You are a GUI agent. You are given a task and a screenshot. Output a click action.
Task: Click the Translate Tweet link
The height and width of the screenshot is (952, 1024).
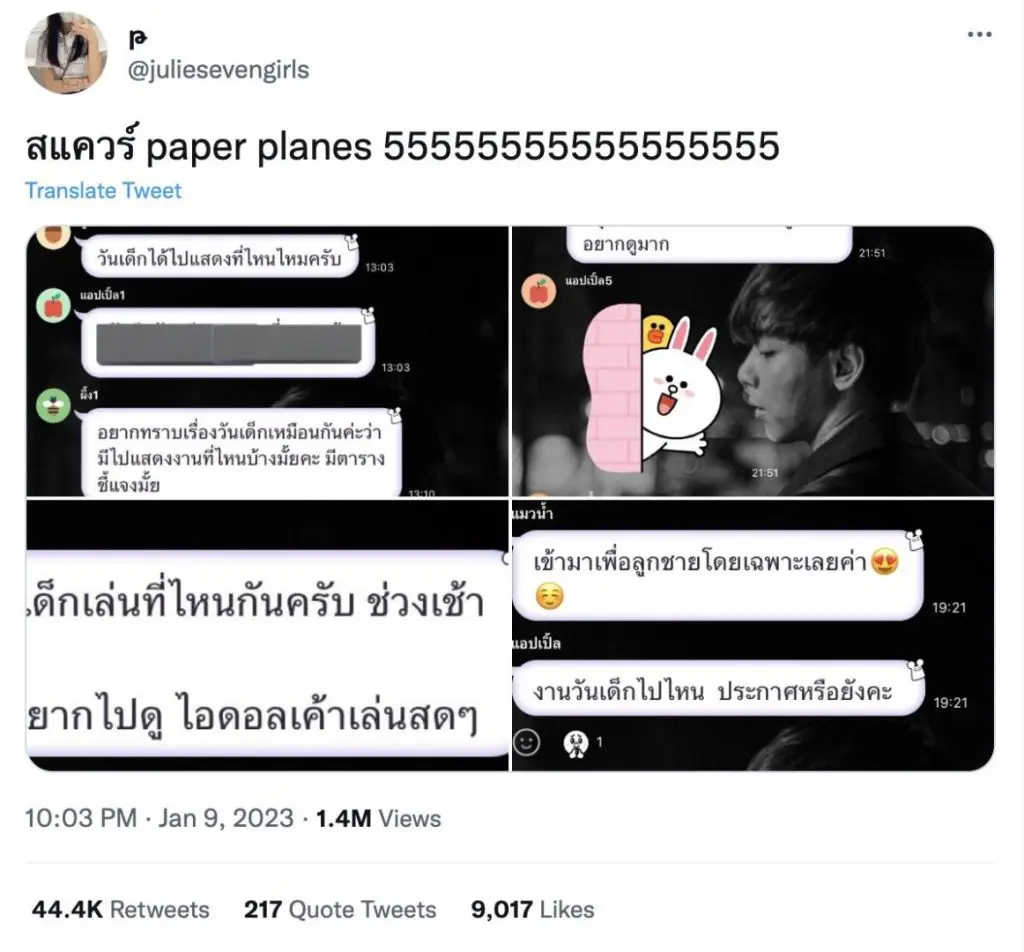pos(103,191)
